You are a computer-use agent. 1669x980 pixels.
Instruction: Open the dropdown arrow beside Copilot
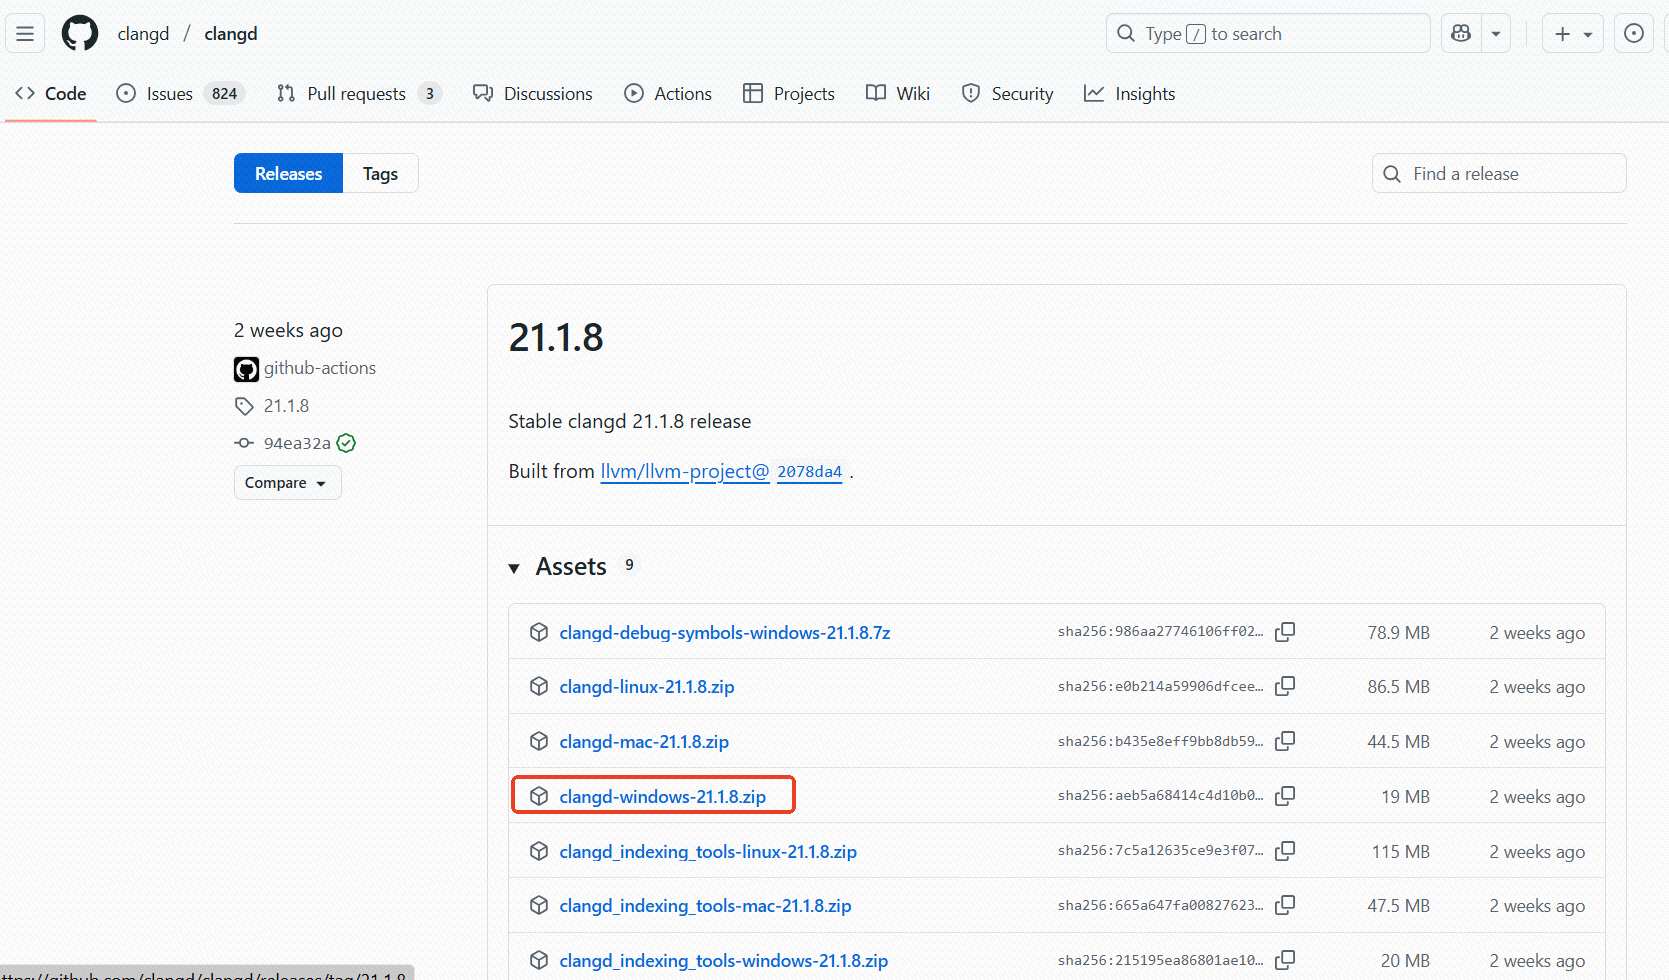[1496, 34]
